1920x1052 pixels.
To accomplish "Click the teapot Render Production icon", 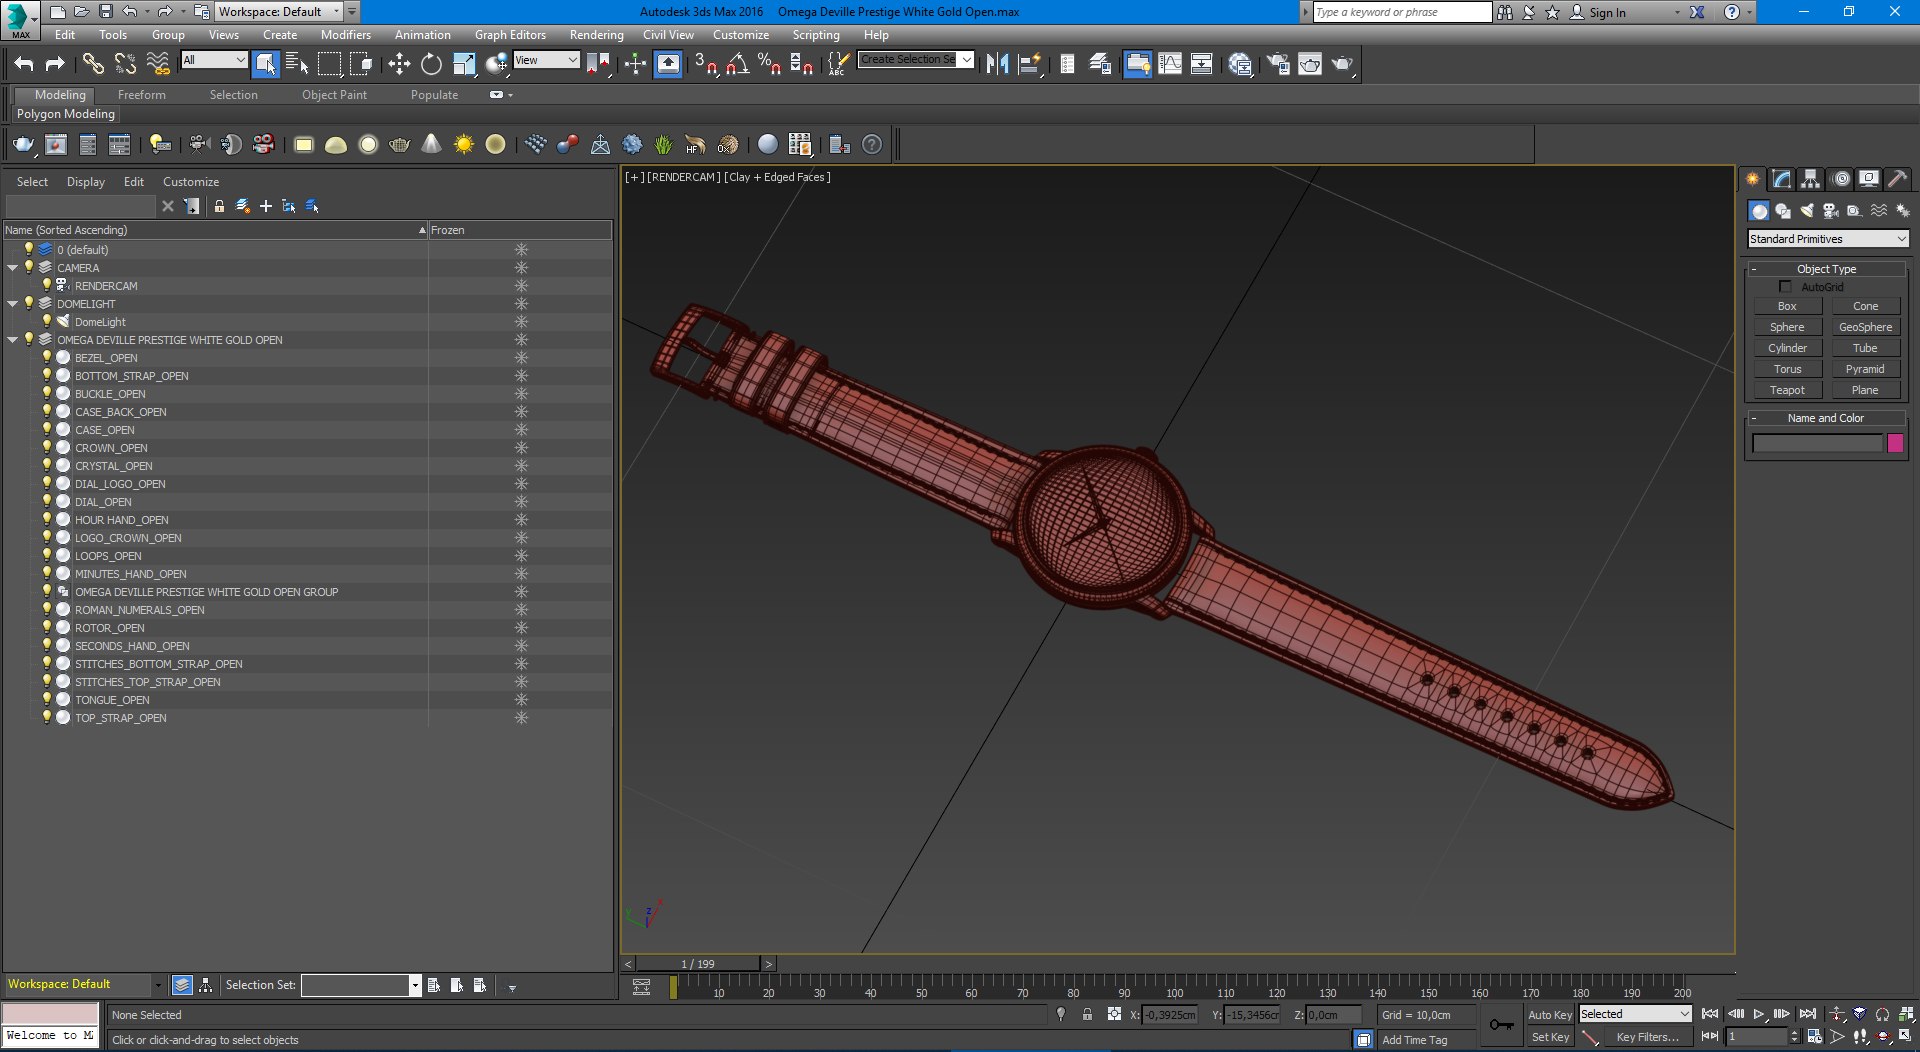I will click(1342, 64).
